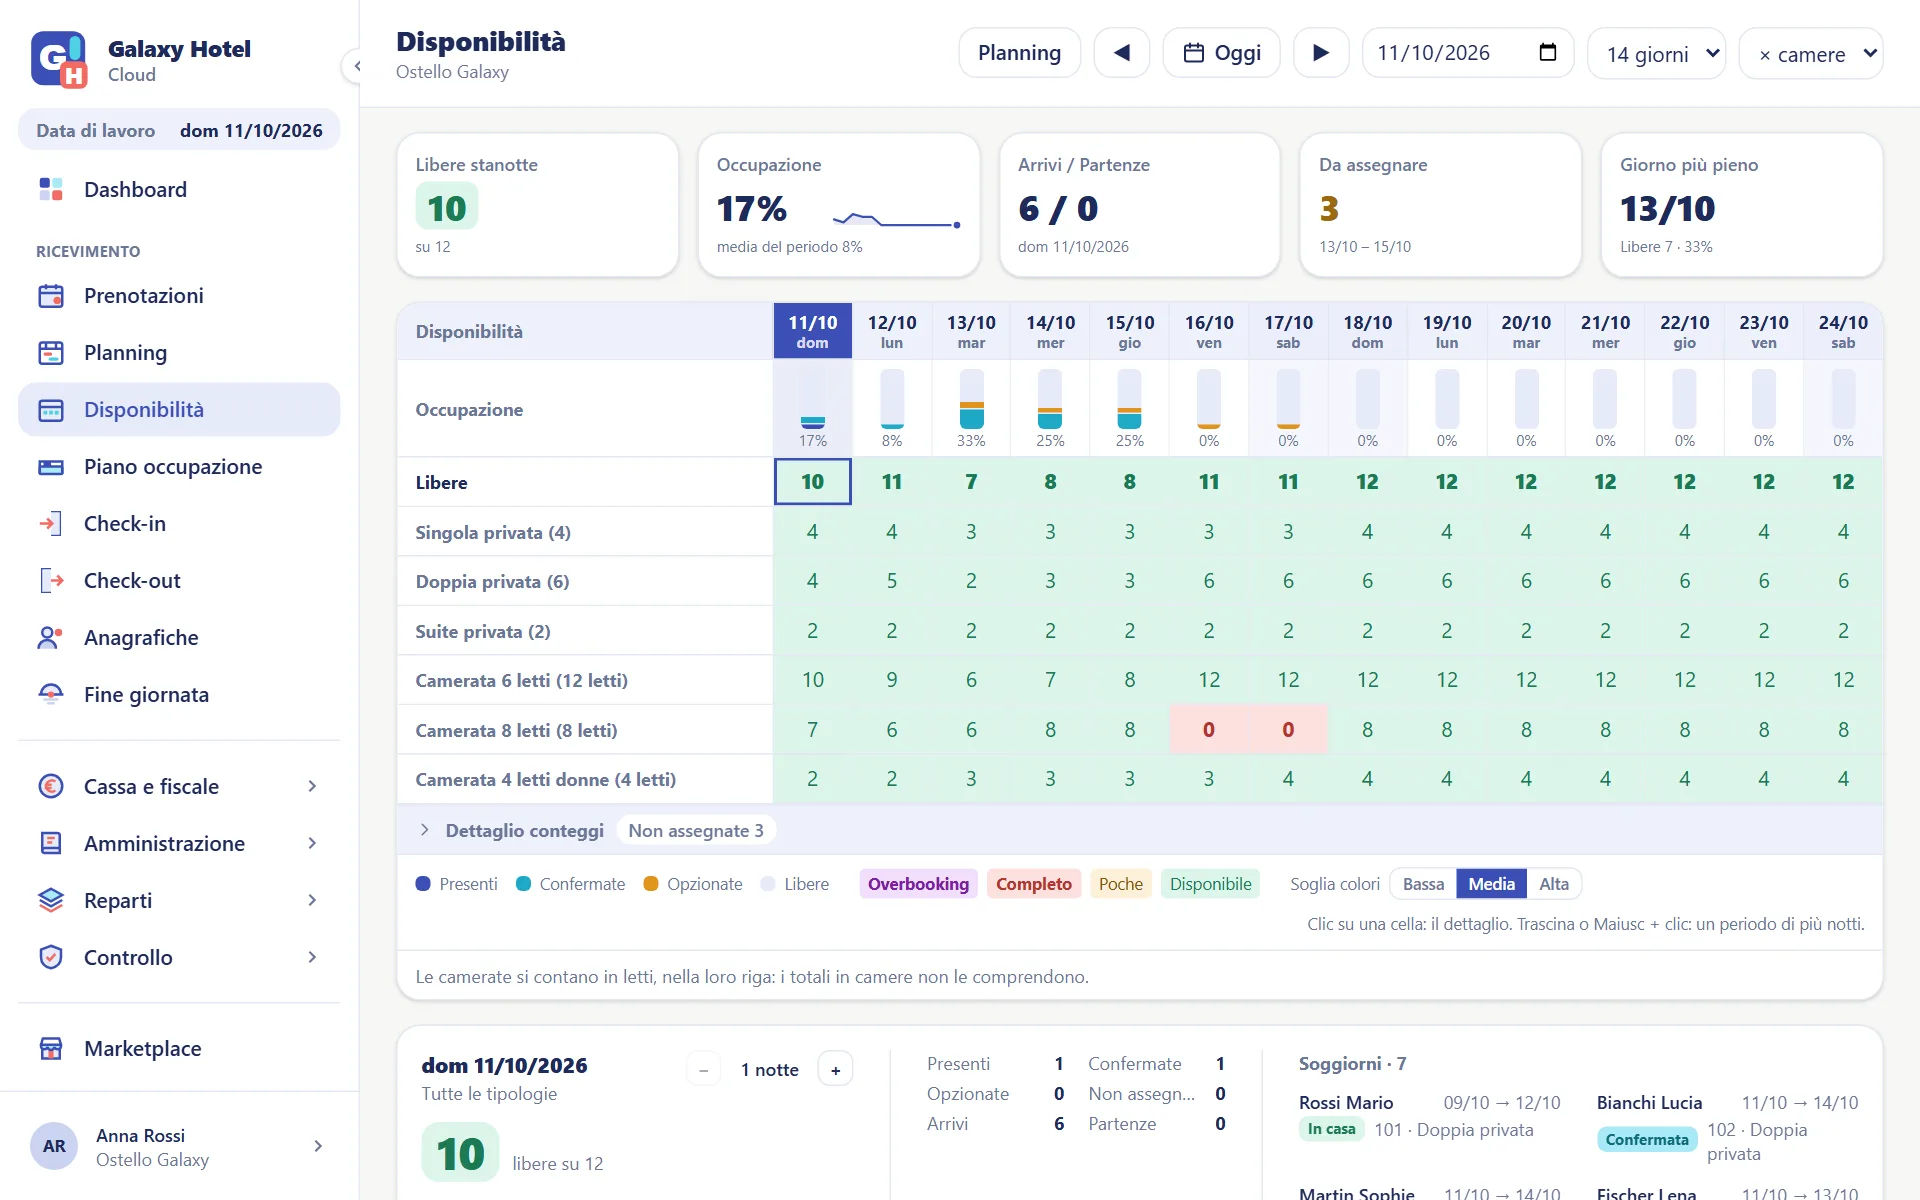Viewport: 1920px width, 1200px height.
Task: Click the Planning sidebar icon
Action: pos(51,353)
